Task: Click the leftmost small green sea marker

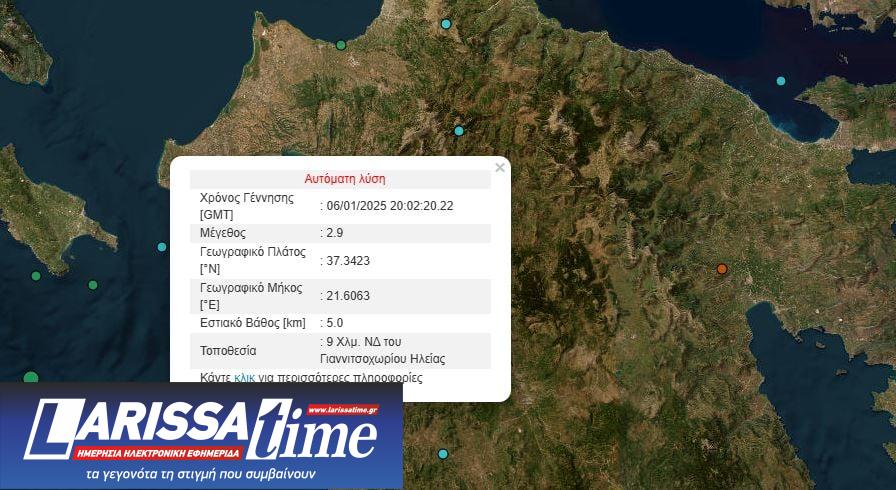Action: pyautogui.click(x=36, y=276)
